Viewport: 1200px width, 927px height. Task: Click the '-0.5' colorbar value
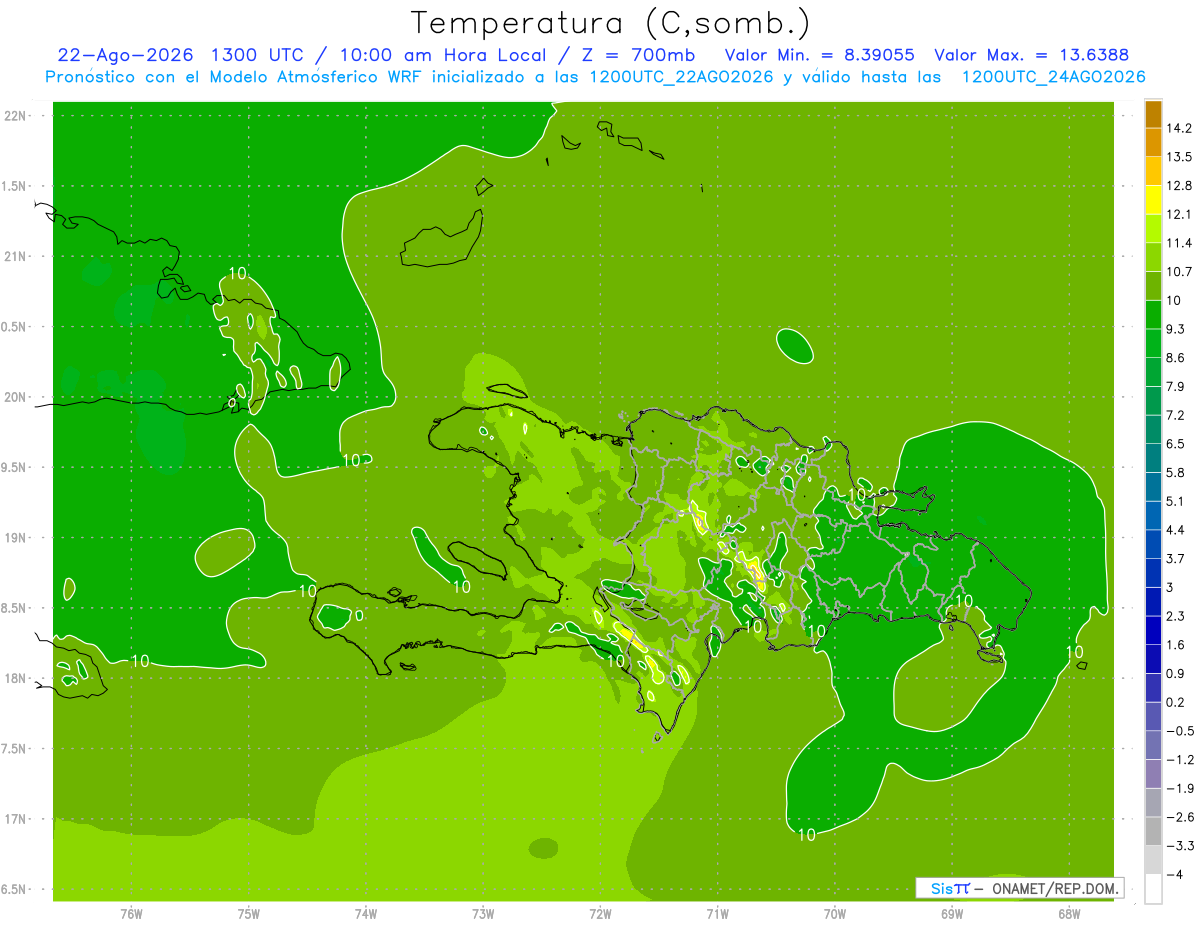(x=1179, y=731)
